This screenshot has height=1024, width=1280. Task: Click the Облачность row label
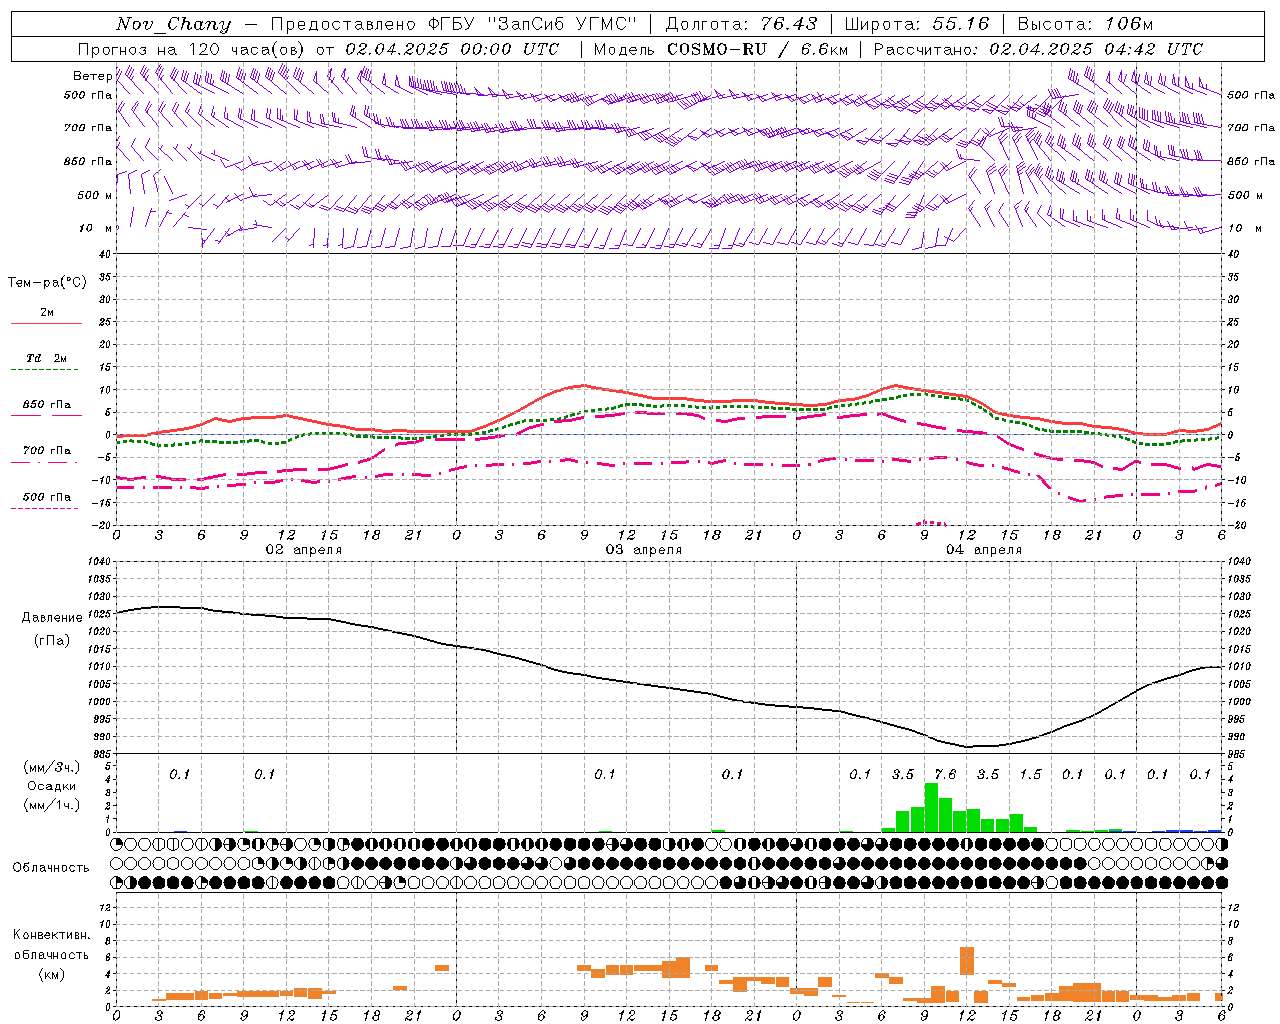pyautogui.click(x=51, y=867)
